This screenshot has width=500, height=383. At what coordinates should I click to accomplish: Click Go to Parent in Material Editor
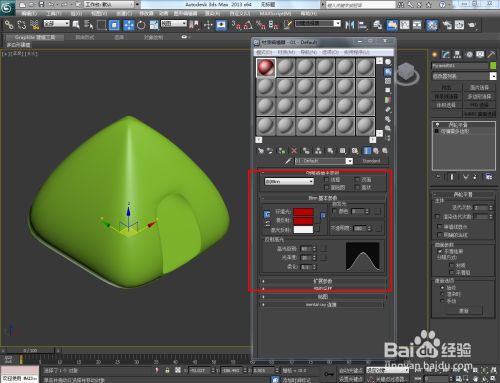click(376, 151)
